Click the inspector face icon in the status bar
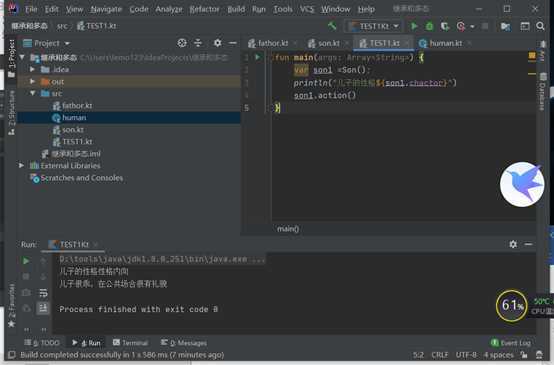The width and height of the screenshot is (554, 365). point(539,355)
